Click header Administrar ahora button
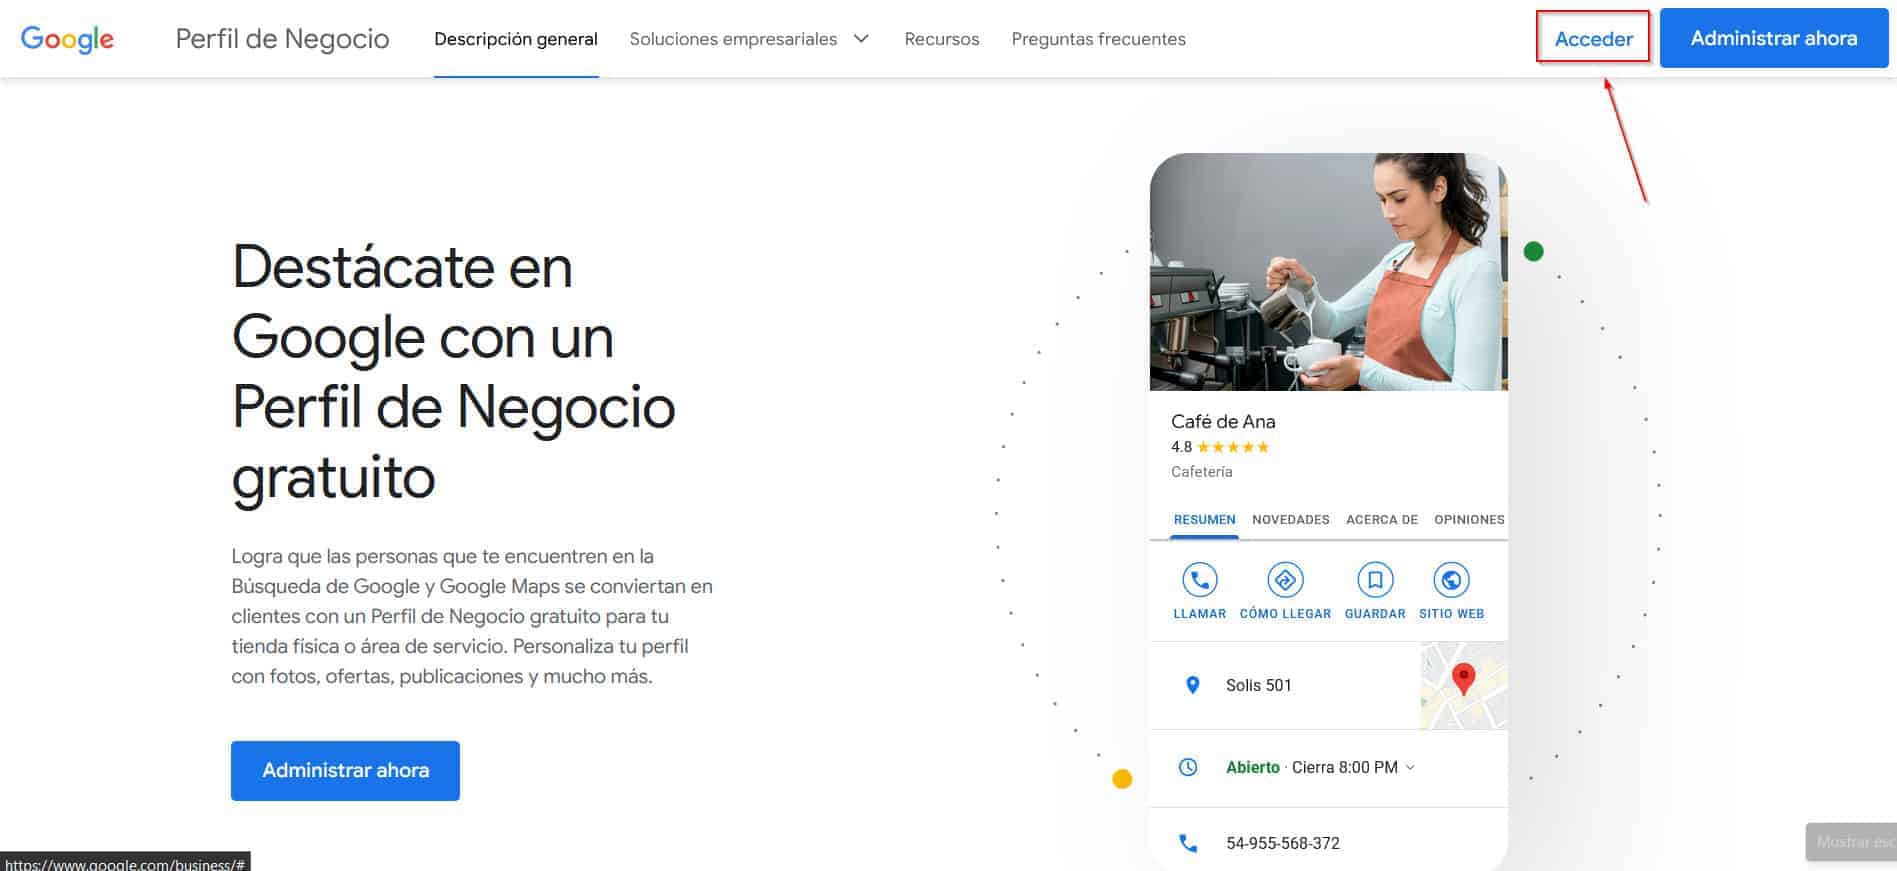 (x=1774, y=38)
